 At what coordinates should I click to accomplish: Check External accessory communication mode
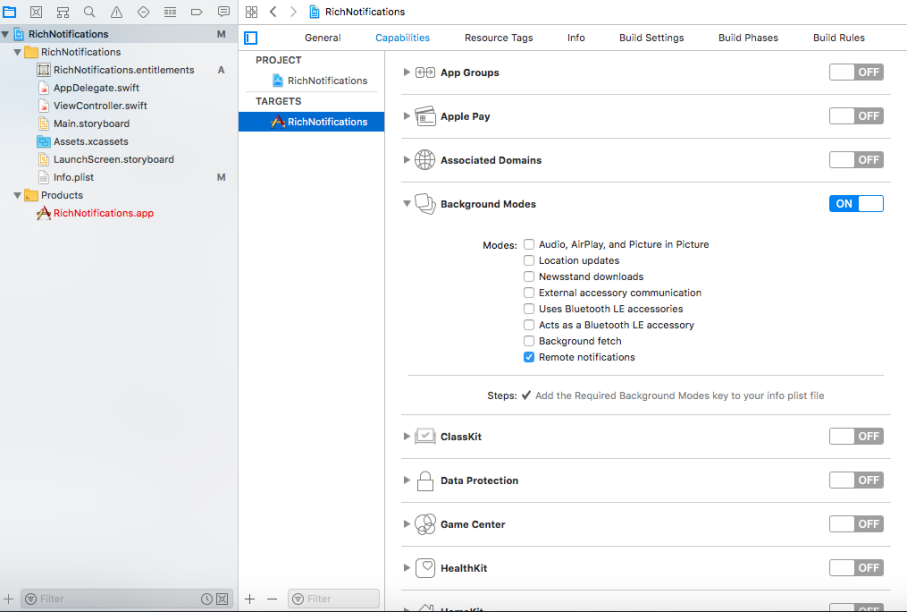[529, 293]
